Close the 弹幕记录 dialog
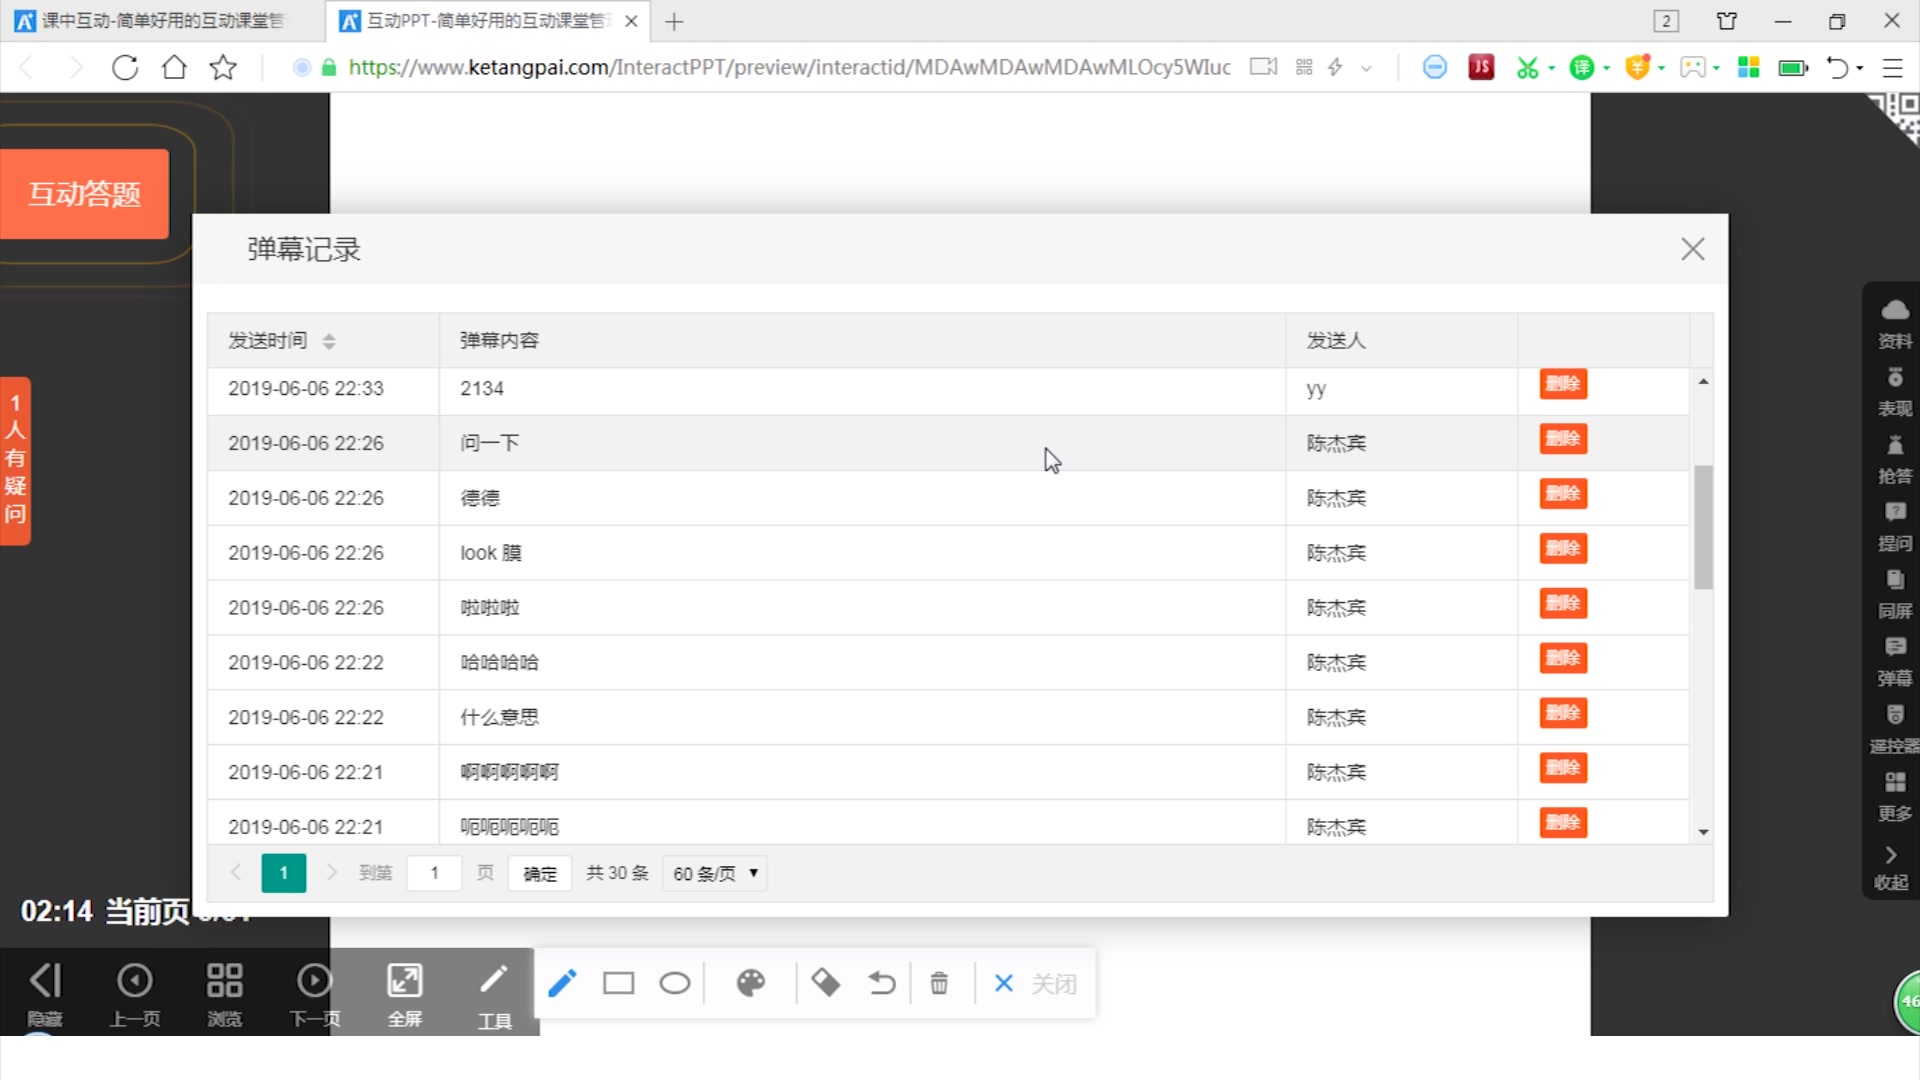 click(1692, 249)
